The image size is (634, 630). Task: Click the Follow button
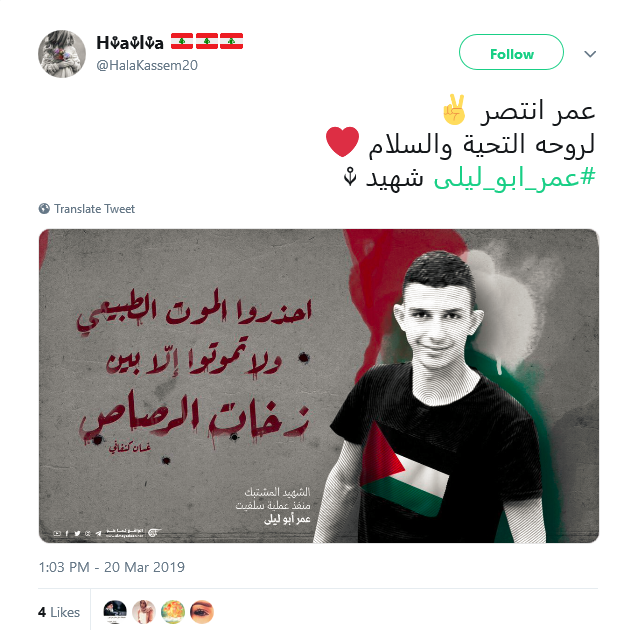tap(511, 52)
